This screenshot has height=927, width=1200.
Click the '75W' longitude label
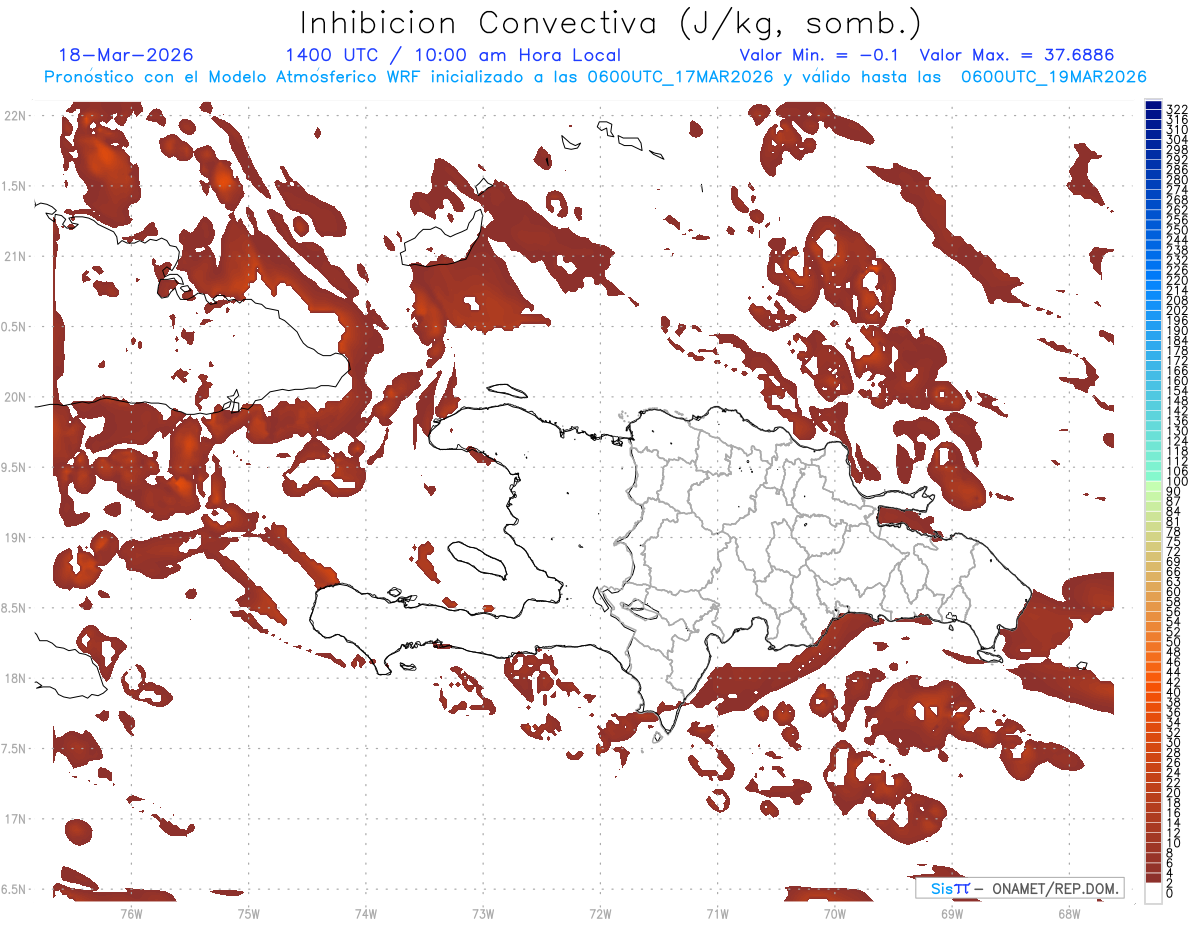[249, 913]
